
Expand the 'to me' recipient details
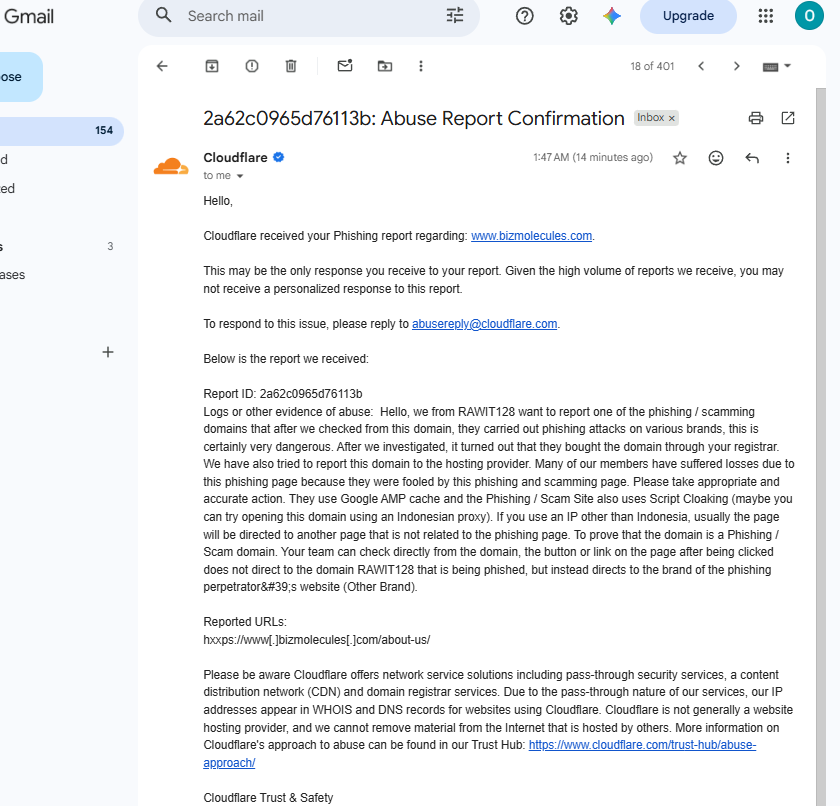point(240,176)
